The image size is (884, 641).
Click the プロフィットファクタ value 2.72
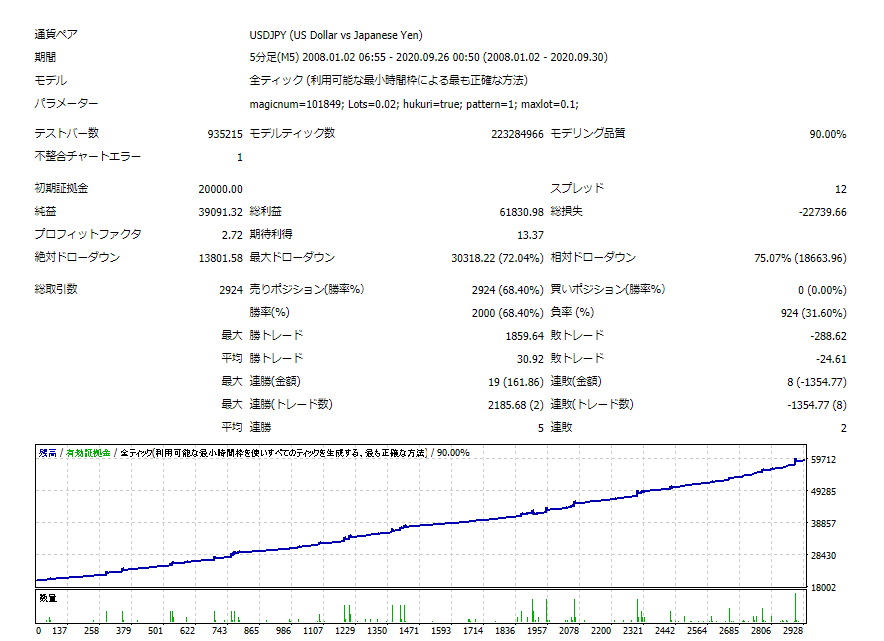230,235
